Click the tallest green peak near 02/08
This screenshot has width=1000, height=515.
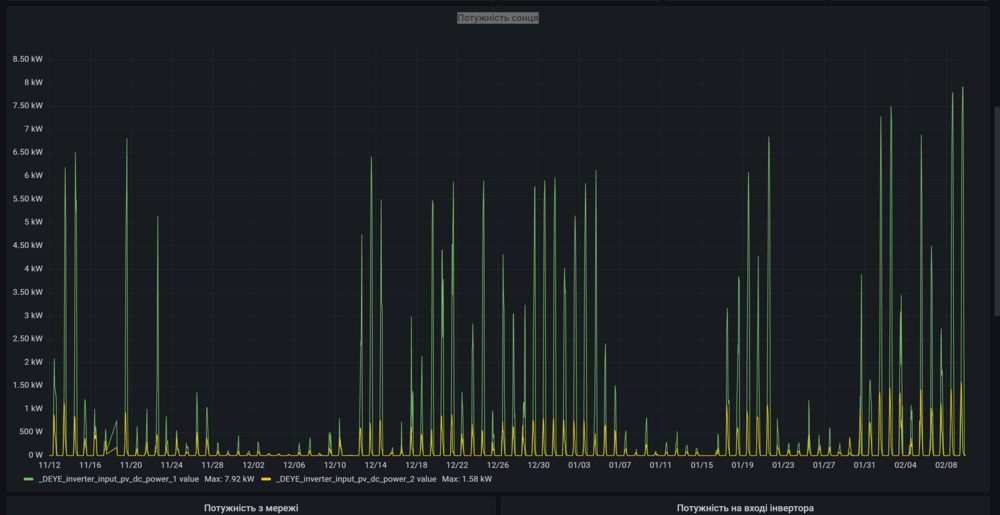[963, 88]
